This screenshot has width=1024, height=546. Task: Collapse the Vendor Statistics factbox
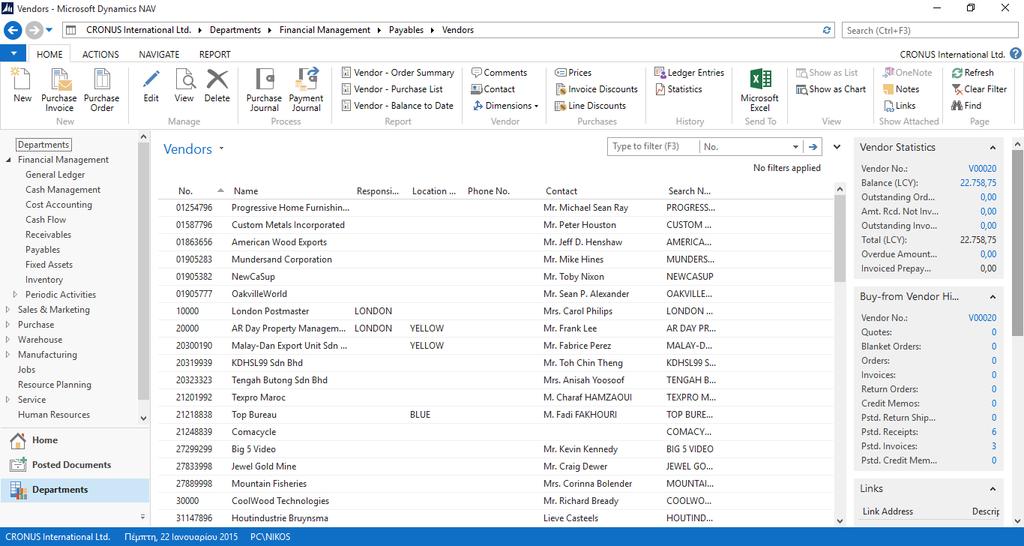(993, 148)
